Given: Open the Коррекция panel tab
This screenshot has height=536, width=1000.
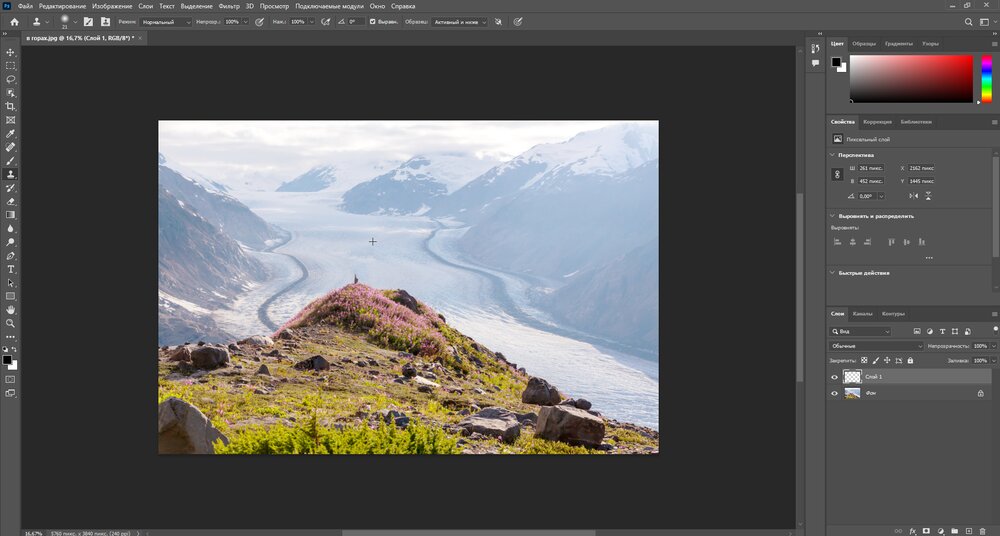Looking at the screenshot, I should click(877, 122).
